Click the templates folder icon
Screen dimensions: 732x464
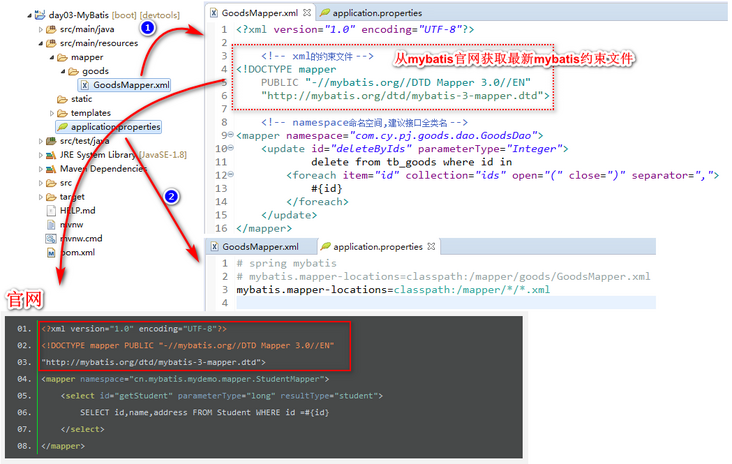click(x=62, y=113)
